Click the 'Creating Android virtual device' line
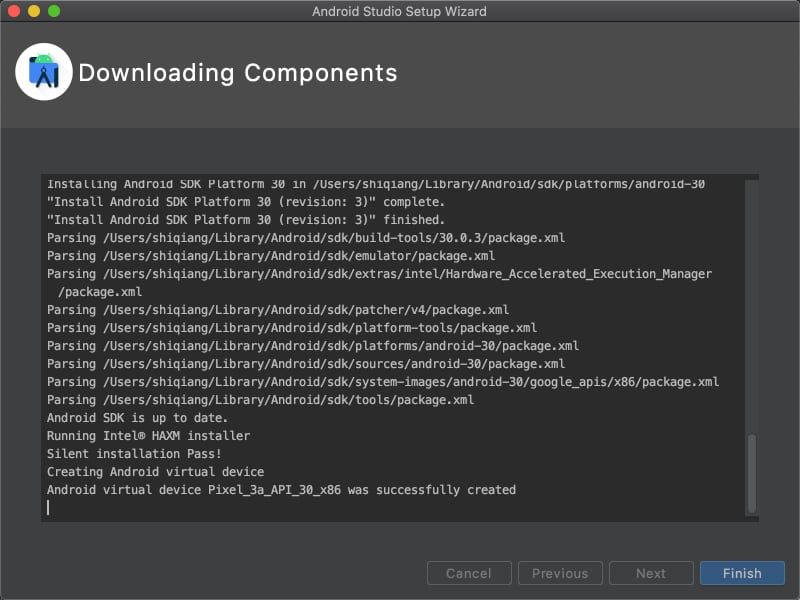Viewport: 800px width, 600px height. [x=156, y=472]
